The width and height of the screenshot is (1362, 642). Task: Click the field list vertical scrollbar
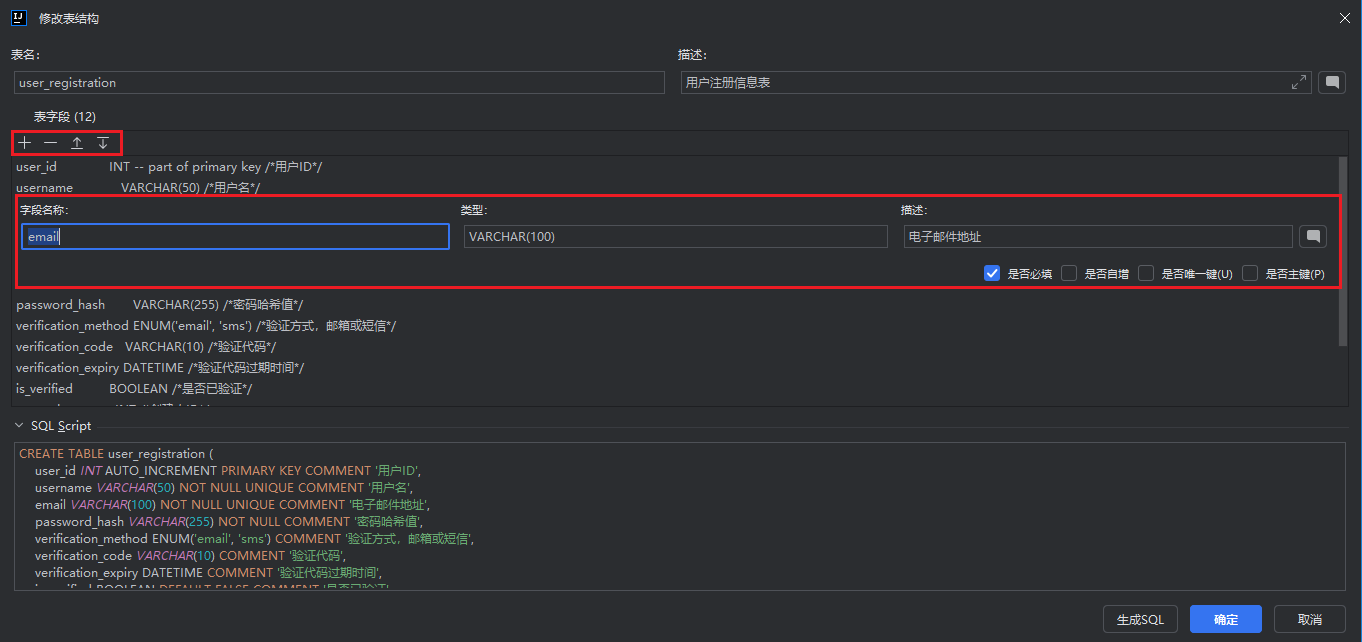[x=1343, y=252]
